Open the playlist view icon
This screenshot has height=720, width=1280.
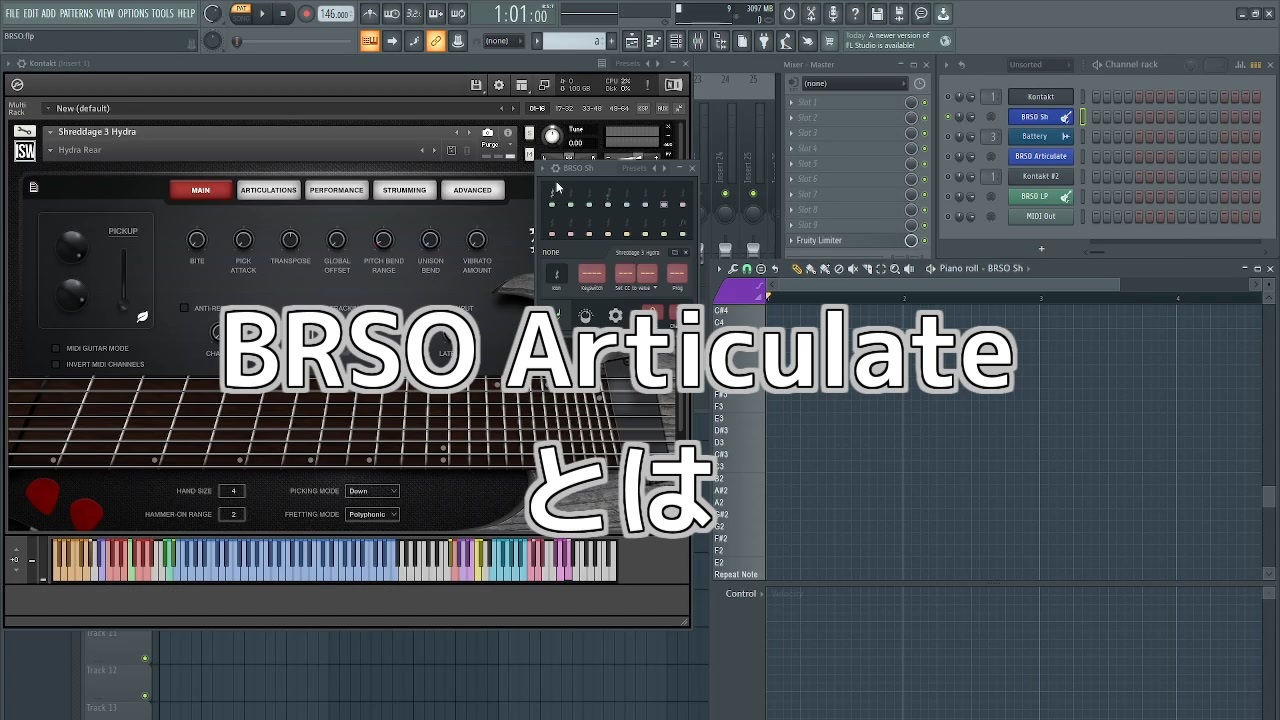click(632, 41)
